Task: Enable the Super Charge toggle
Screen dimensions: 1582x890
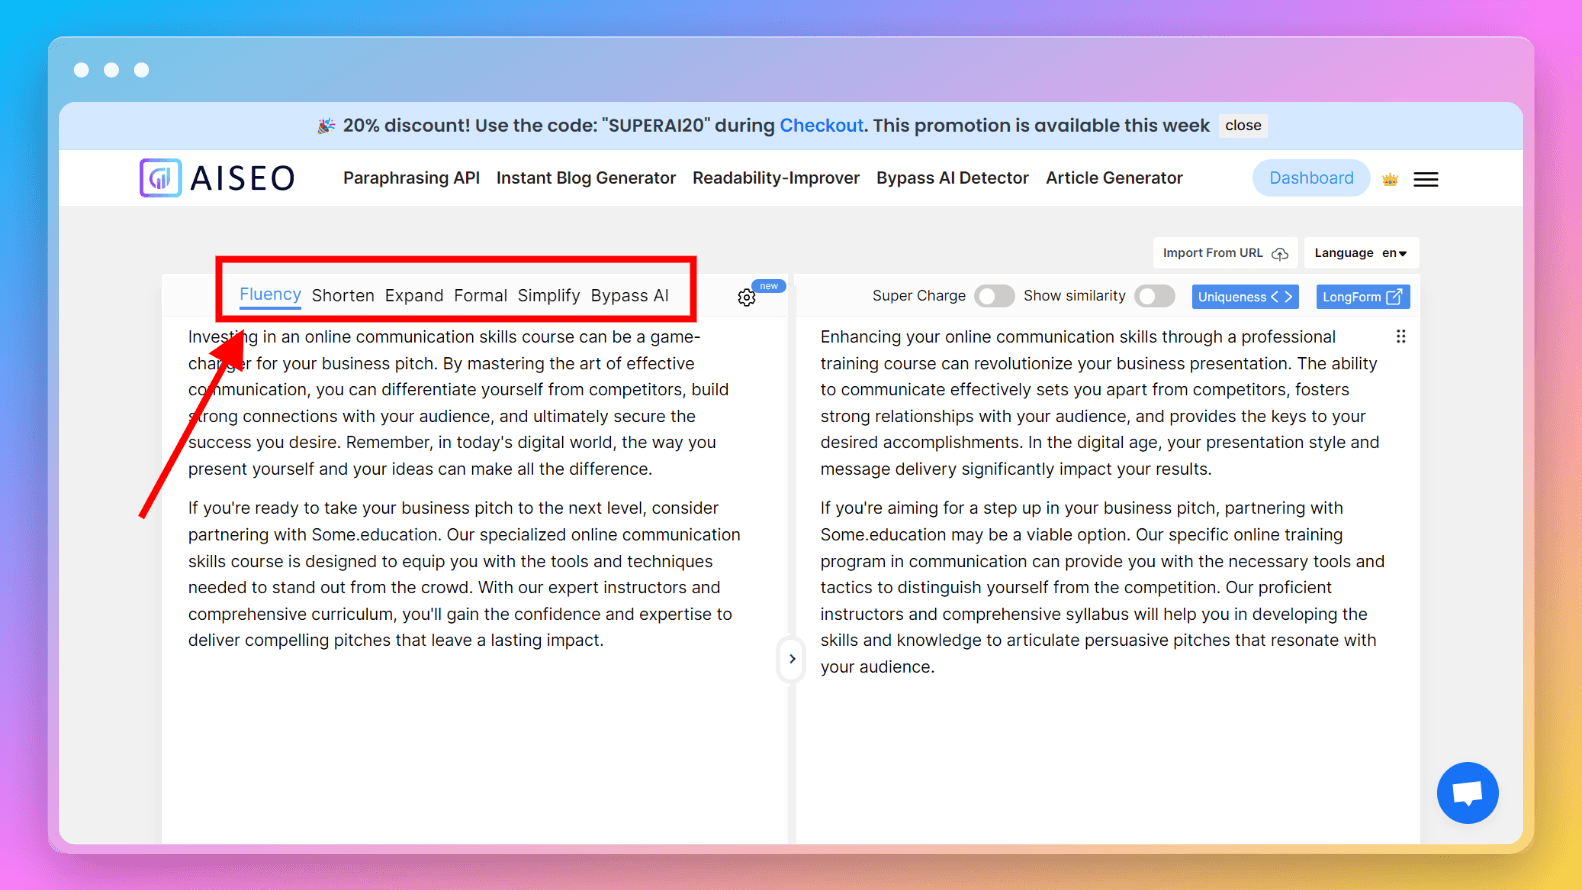Action: (x=993, y=296)
